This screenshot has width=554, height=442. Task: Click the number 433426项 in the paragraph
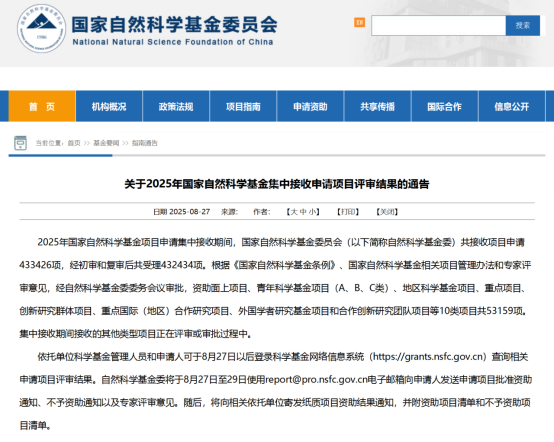(40, 265)
